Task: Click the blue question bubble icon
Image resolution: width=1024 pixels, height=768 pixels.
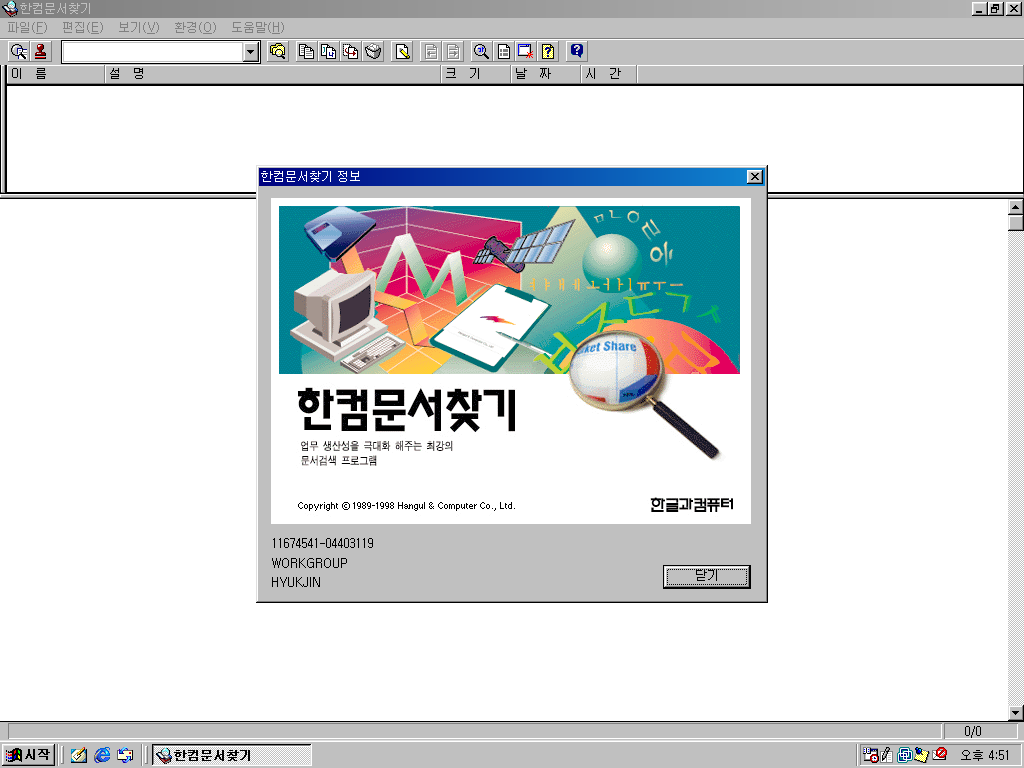Action: 577,52
